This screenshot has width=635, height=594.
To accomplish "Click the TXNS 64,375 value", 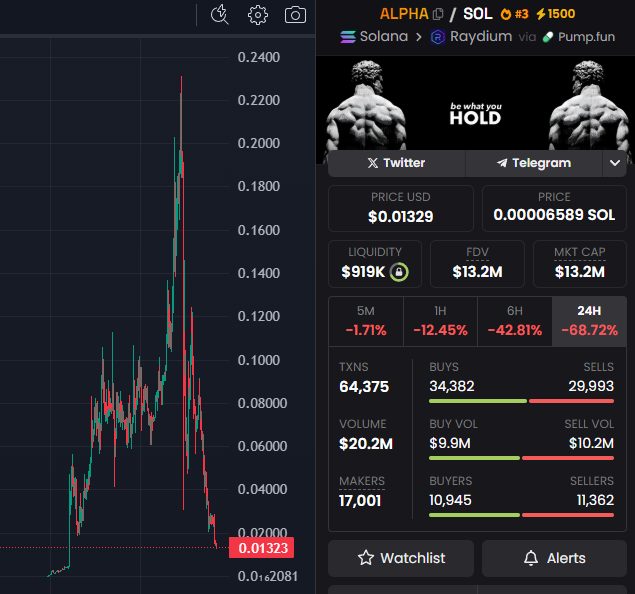I will 364,387.
